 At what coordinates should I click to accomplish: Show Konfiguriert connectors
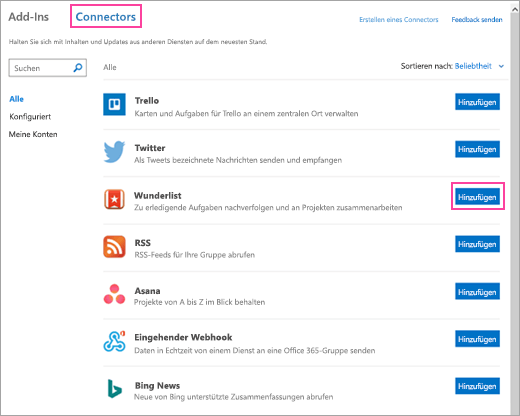pos(30,117)
